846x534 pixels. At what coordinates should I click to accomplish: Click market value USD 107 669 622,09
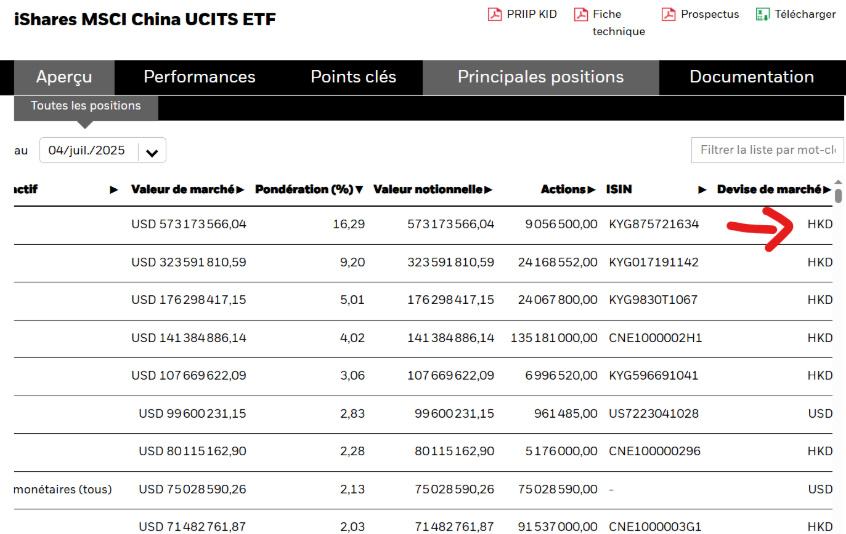coord(188,375)
